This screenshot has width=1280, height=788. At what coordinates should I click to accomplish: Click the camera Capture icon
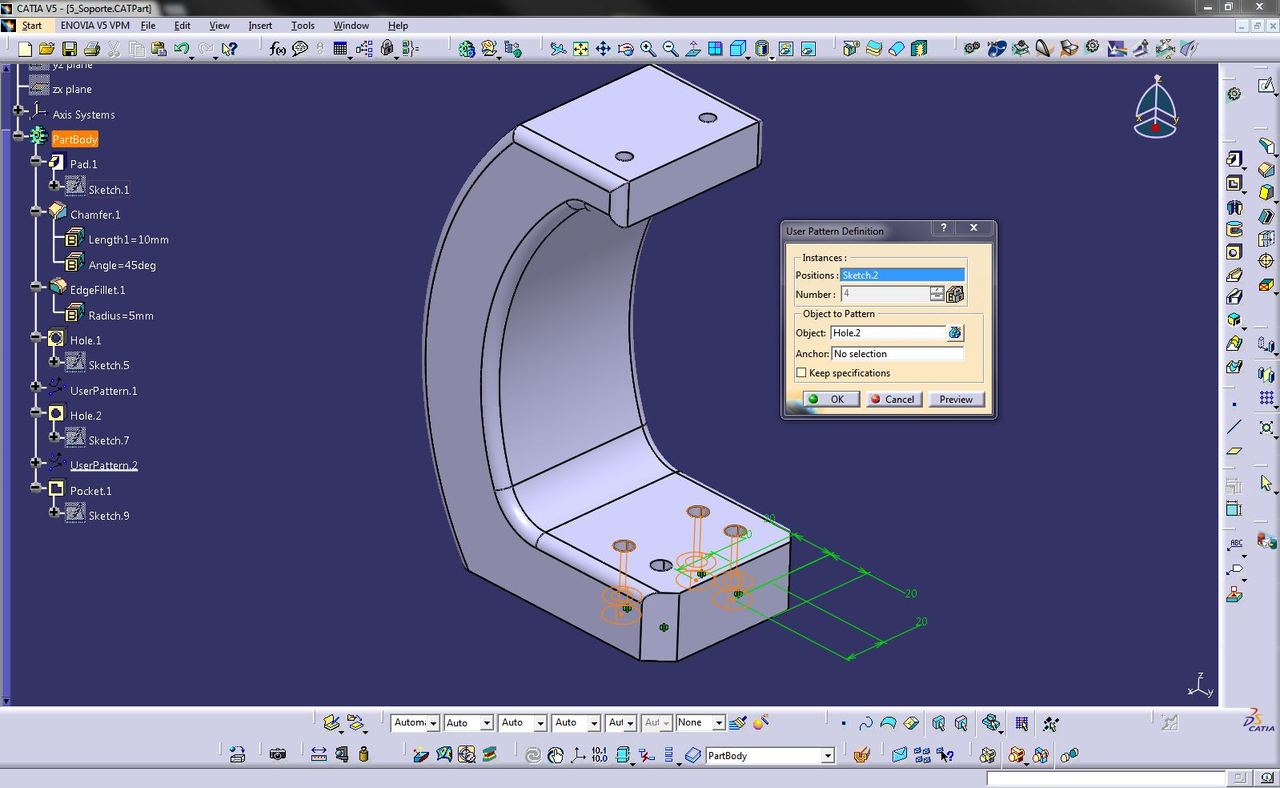tap(278, 754)
